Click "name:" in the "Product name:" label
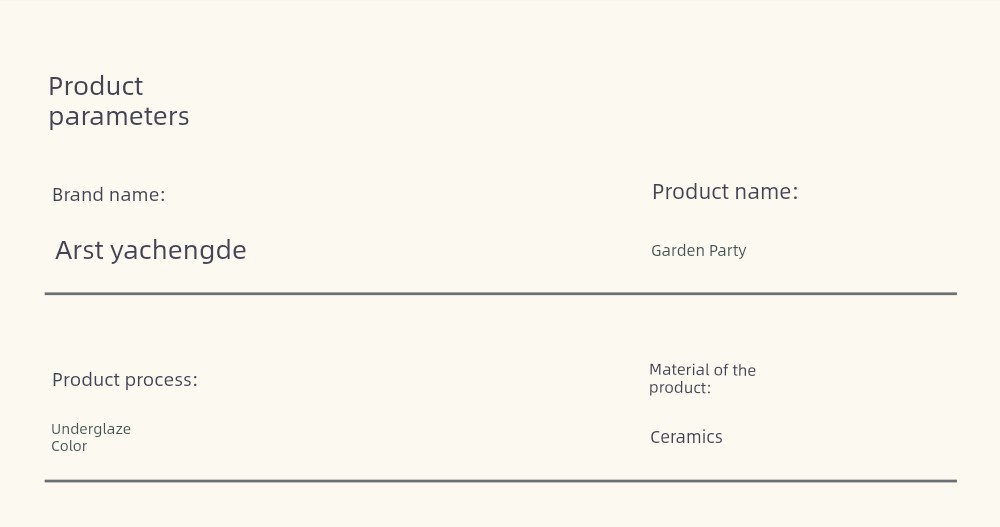The height and width of the screenshot is (527, 1000). pyautogui.click(x=767, y=192)
